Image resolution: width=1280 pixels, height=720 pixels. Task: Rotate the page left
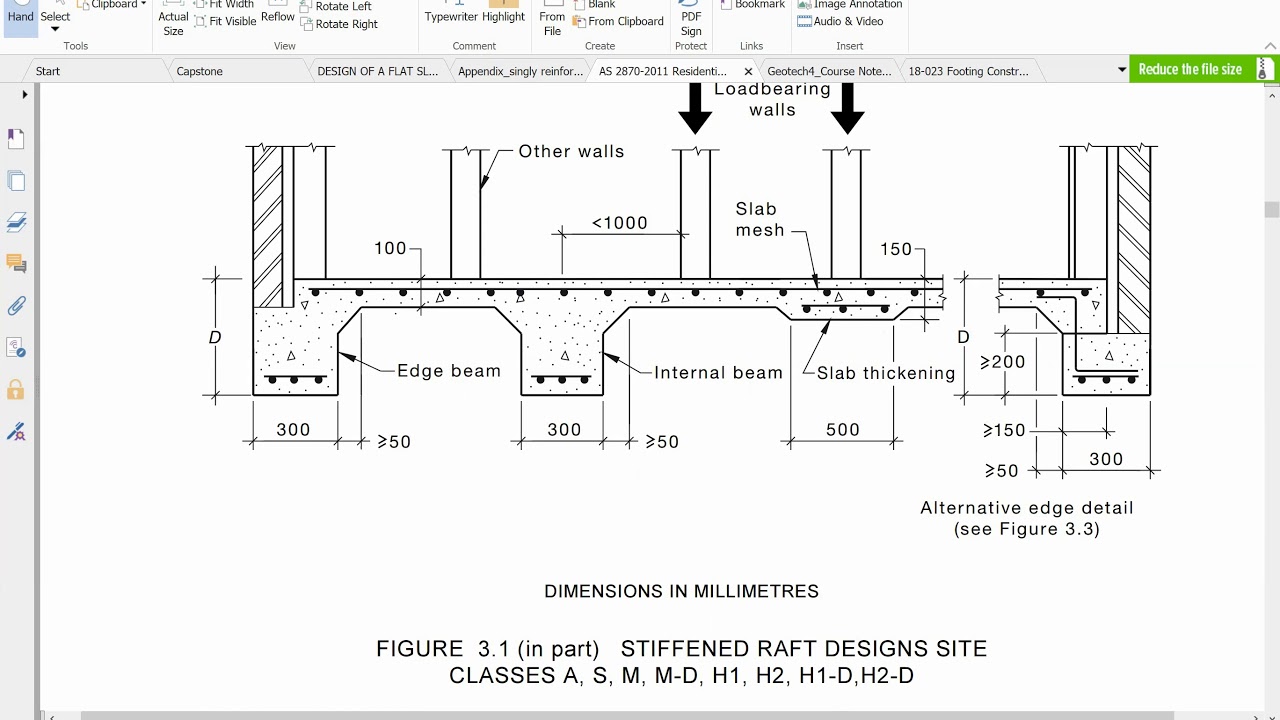tap(337, 6)
